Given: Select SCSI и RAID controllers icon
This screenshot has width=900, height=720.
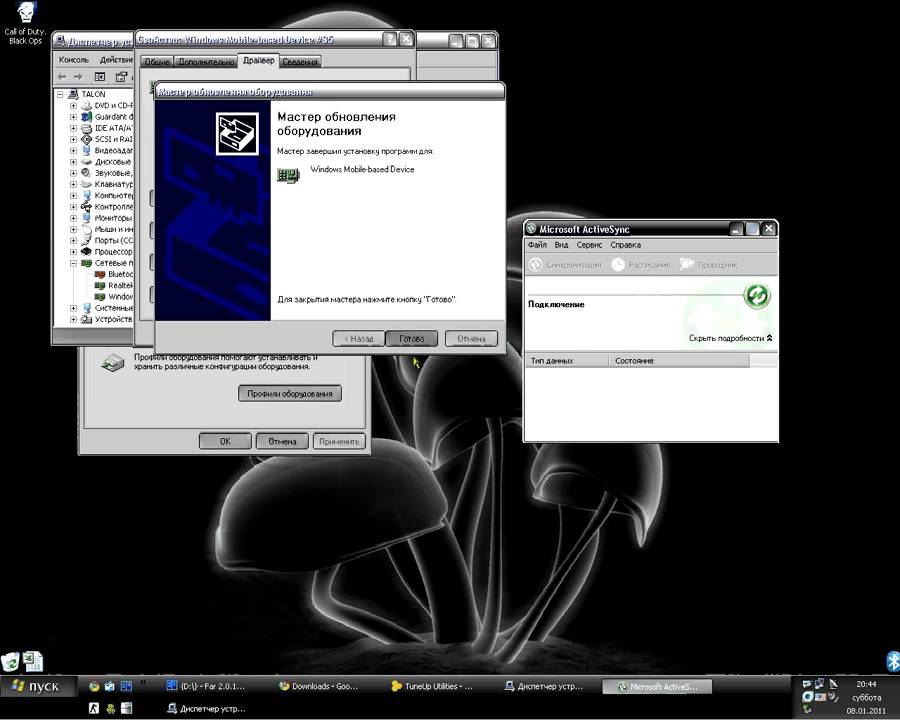Looking at the screenshot, I should point(86,139).
